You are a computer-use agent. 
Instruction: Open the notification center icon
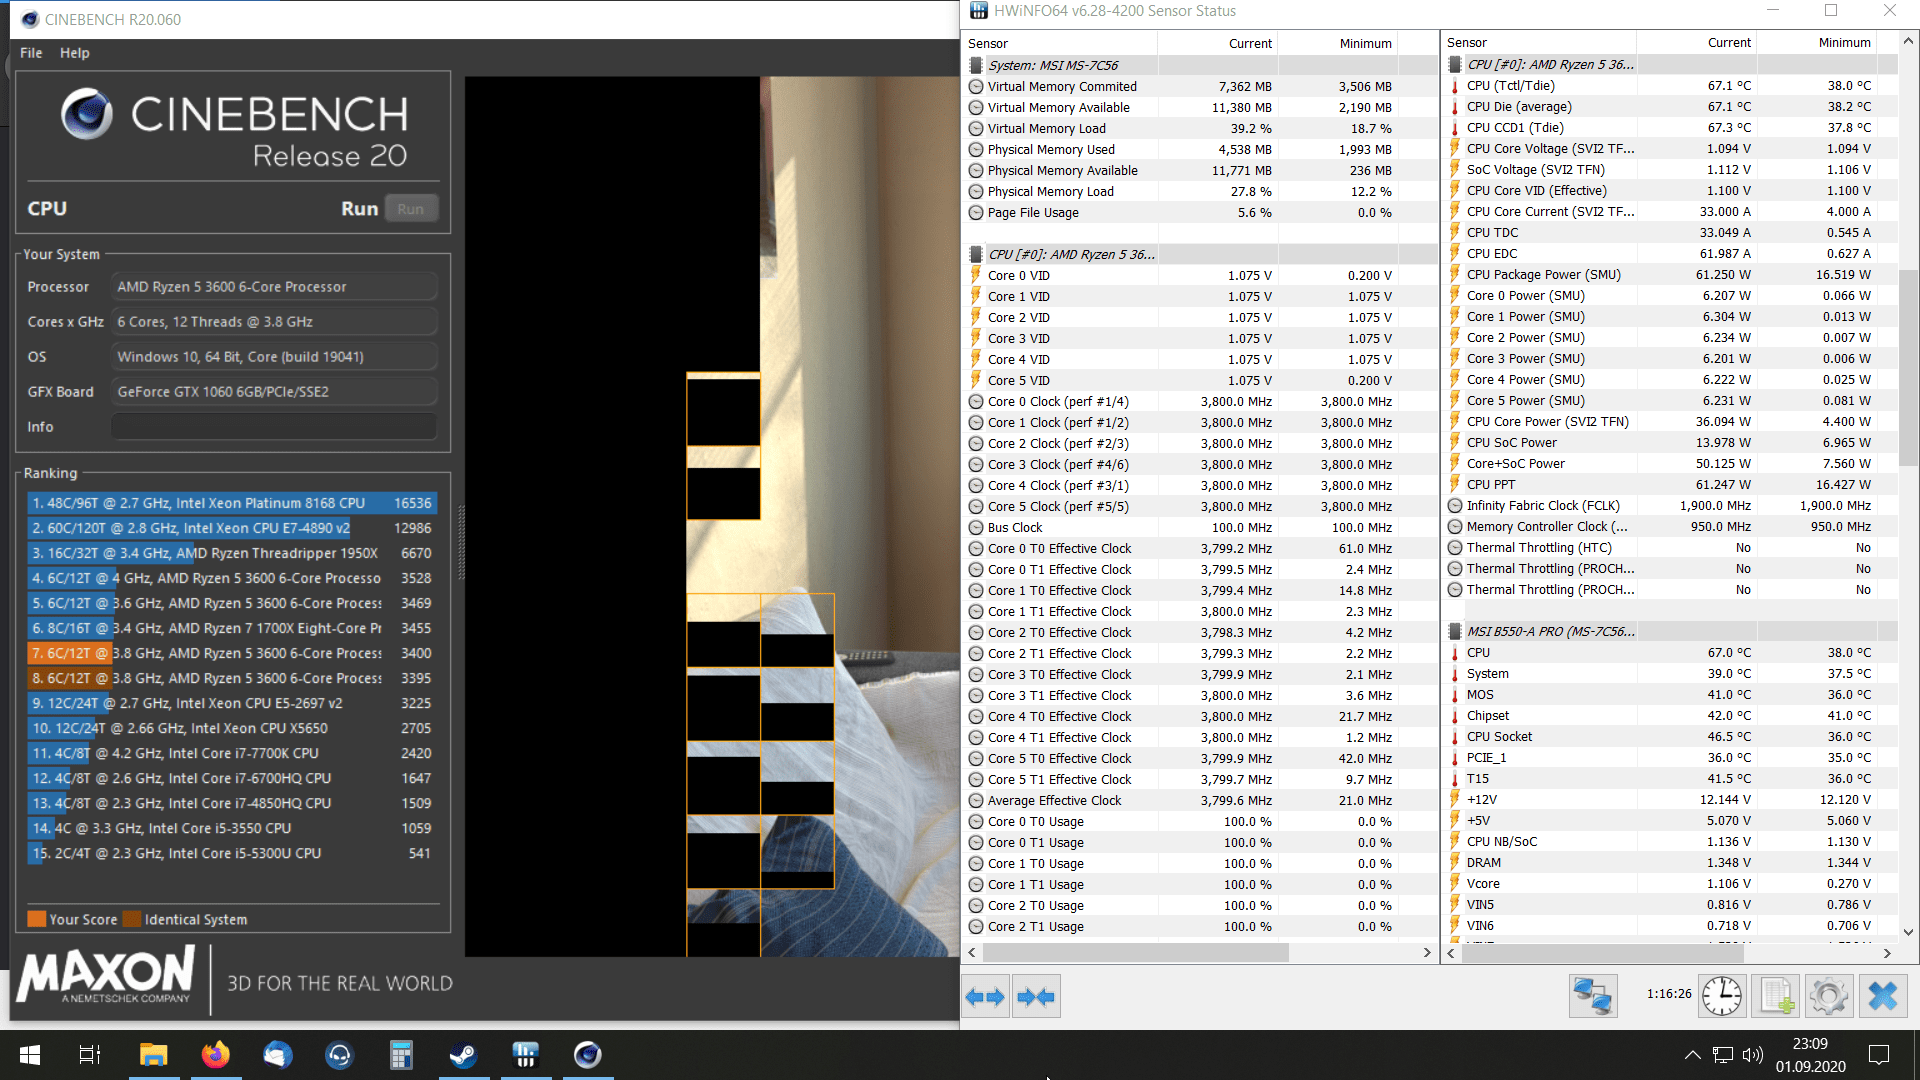tap(1879, 1055)
